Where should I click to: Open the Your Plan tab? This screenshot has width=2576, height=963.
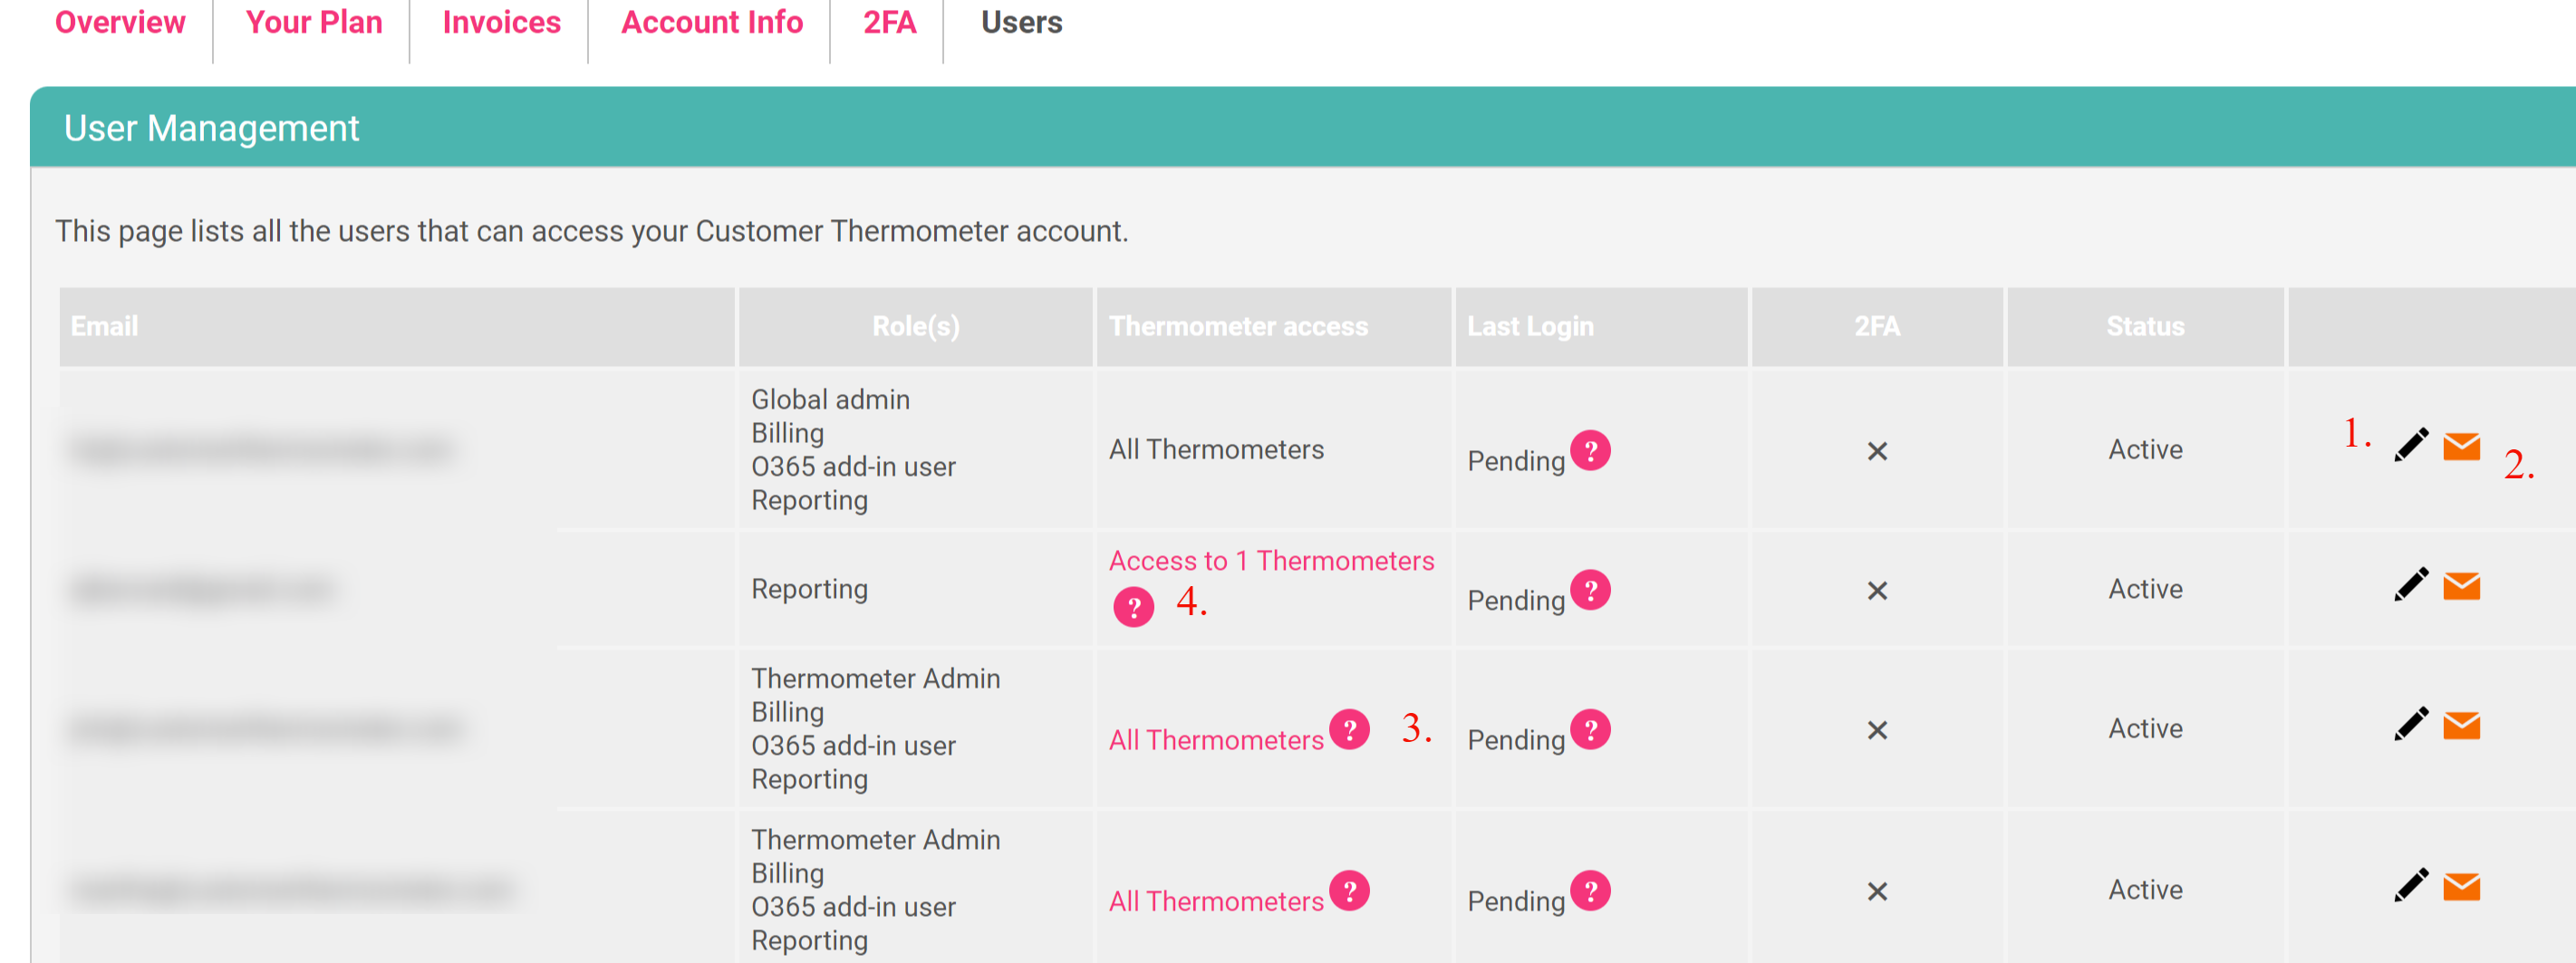[x=314, y=22]
